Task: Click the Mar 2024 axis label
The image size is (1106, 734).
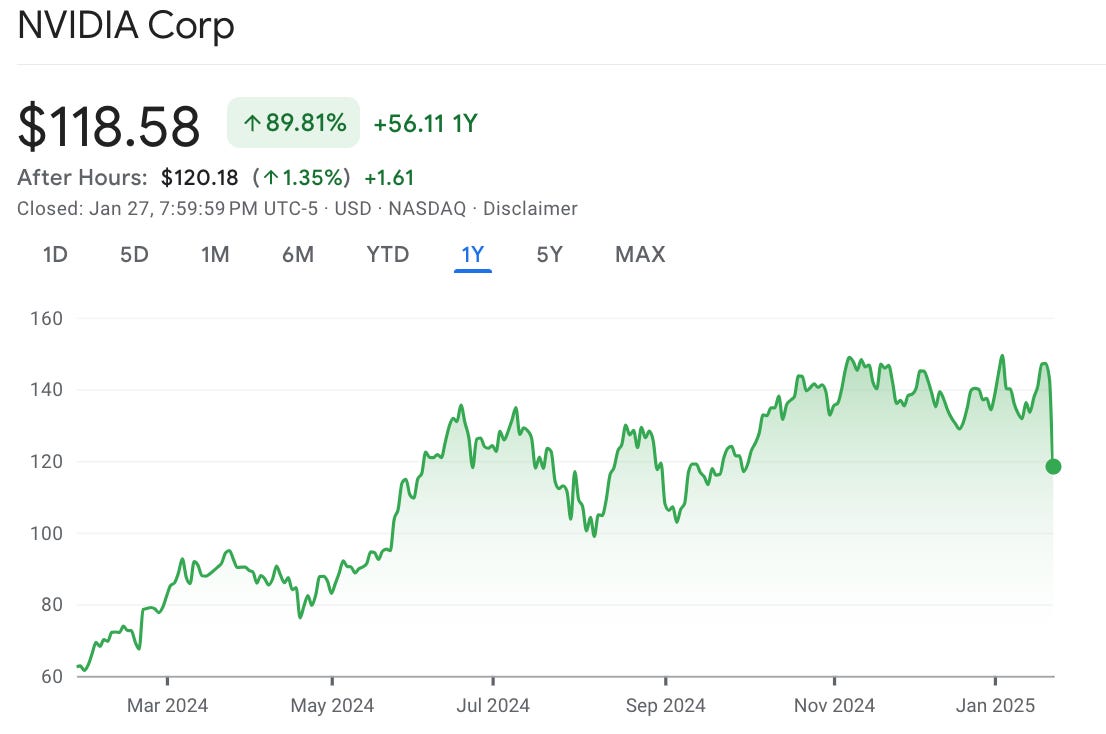Action: (167, 705)
